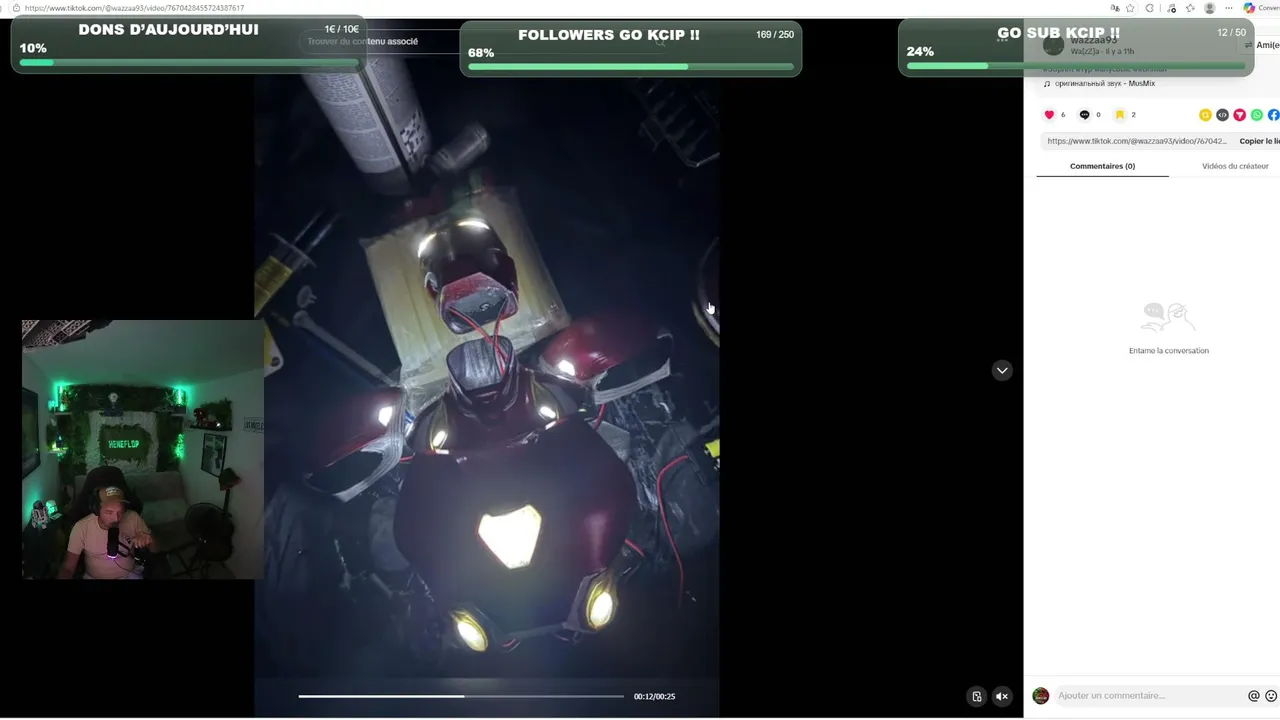
Task: Share the video on WhatsApp
Action: tap(1257, 115)
